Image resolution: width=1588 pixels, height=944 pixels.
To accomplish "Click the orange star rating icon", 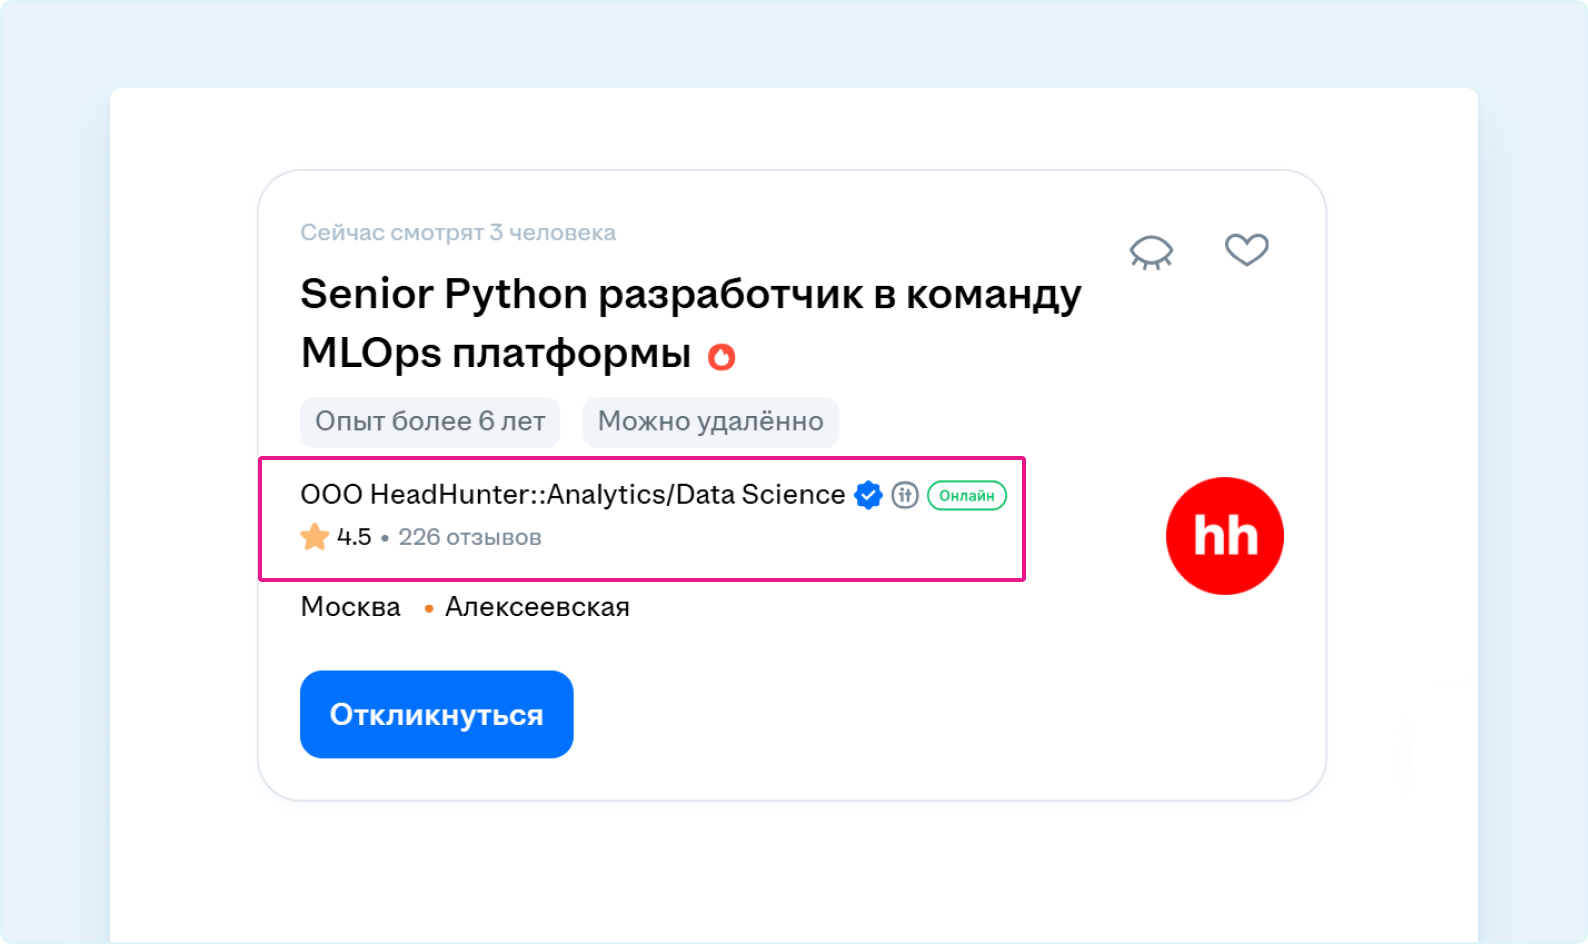I will (315, 537).
